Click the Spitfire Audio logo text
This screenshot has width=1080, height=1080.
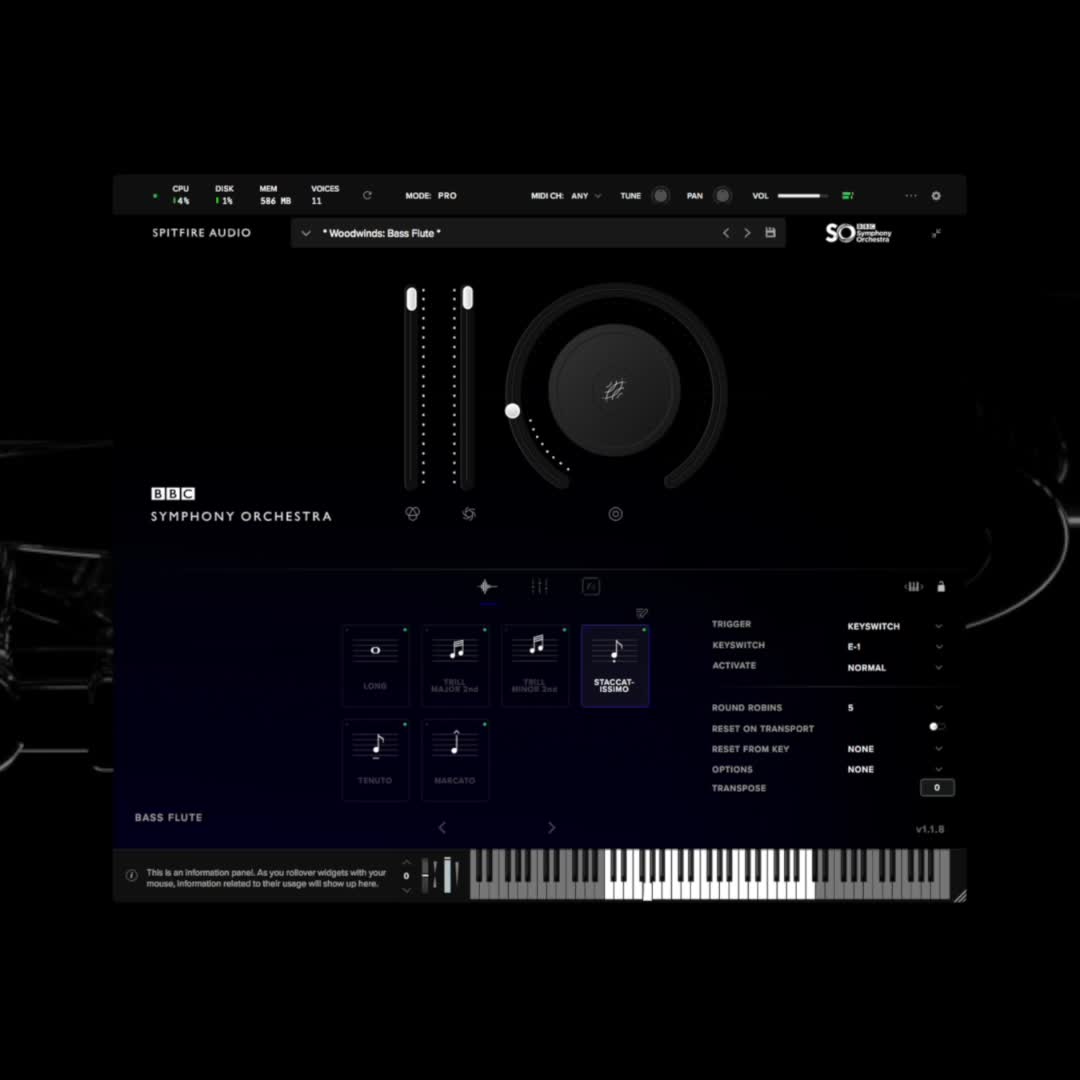click(x=201, y=233)
